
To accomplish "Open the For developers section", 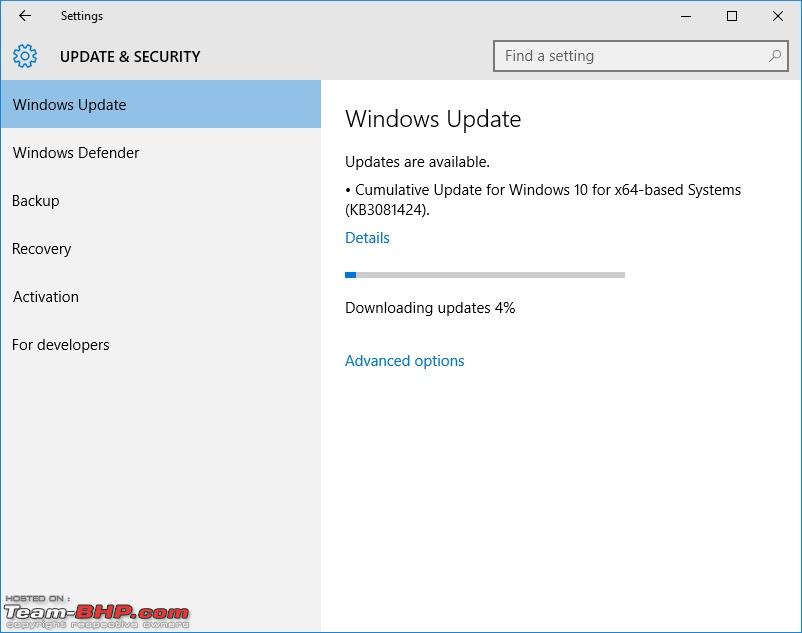I will (x=161, y=345).
